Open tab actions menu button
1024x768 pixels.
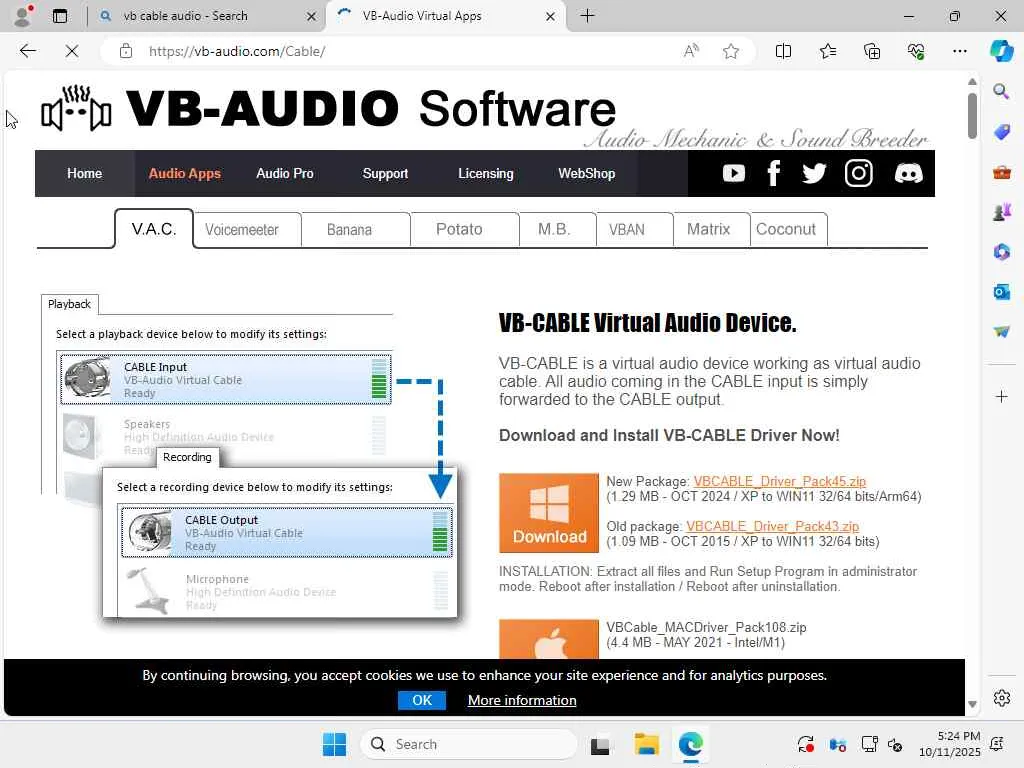[x=59, y=16]
